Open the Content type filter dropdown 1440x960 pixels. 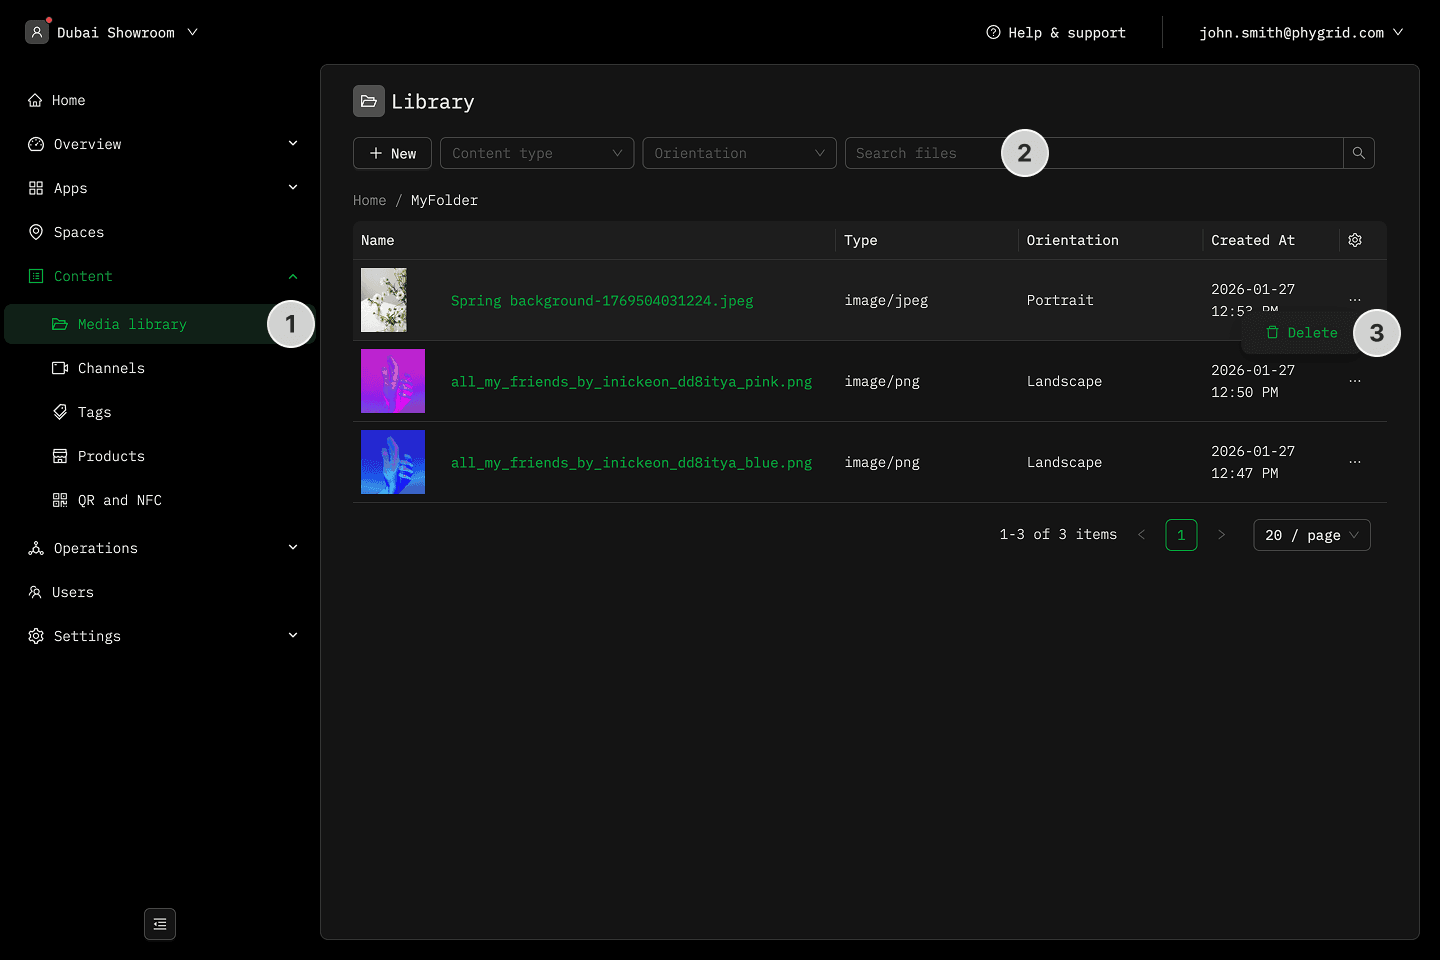[537, 153]
